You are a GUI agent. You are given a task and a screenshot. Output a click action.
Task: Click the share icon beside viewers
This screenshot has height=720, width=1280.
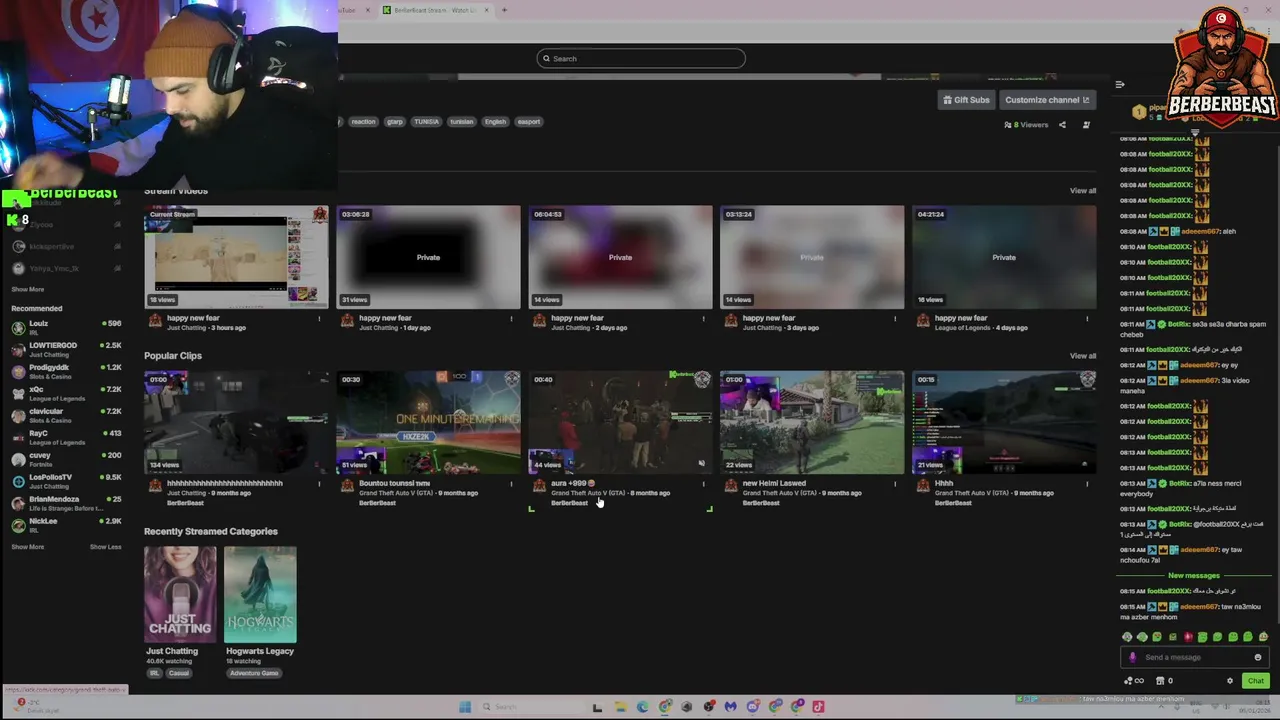1062,125
